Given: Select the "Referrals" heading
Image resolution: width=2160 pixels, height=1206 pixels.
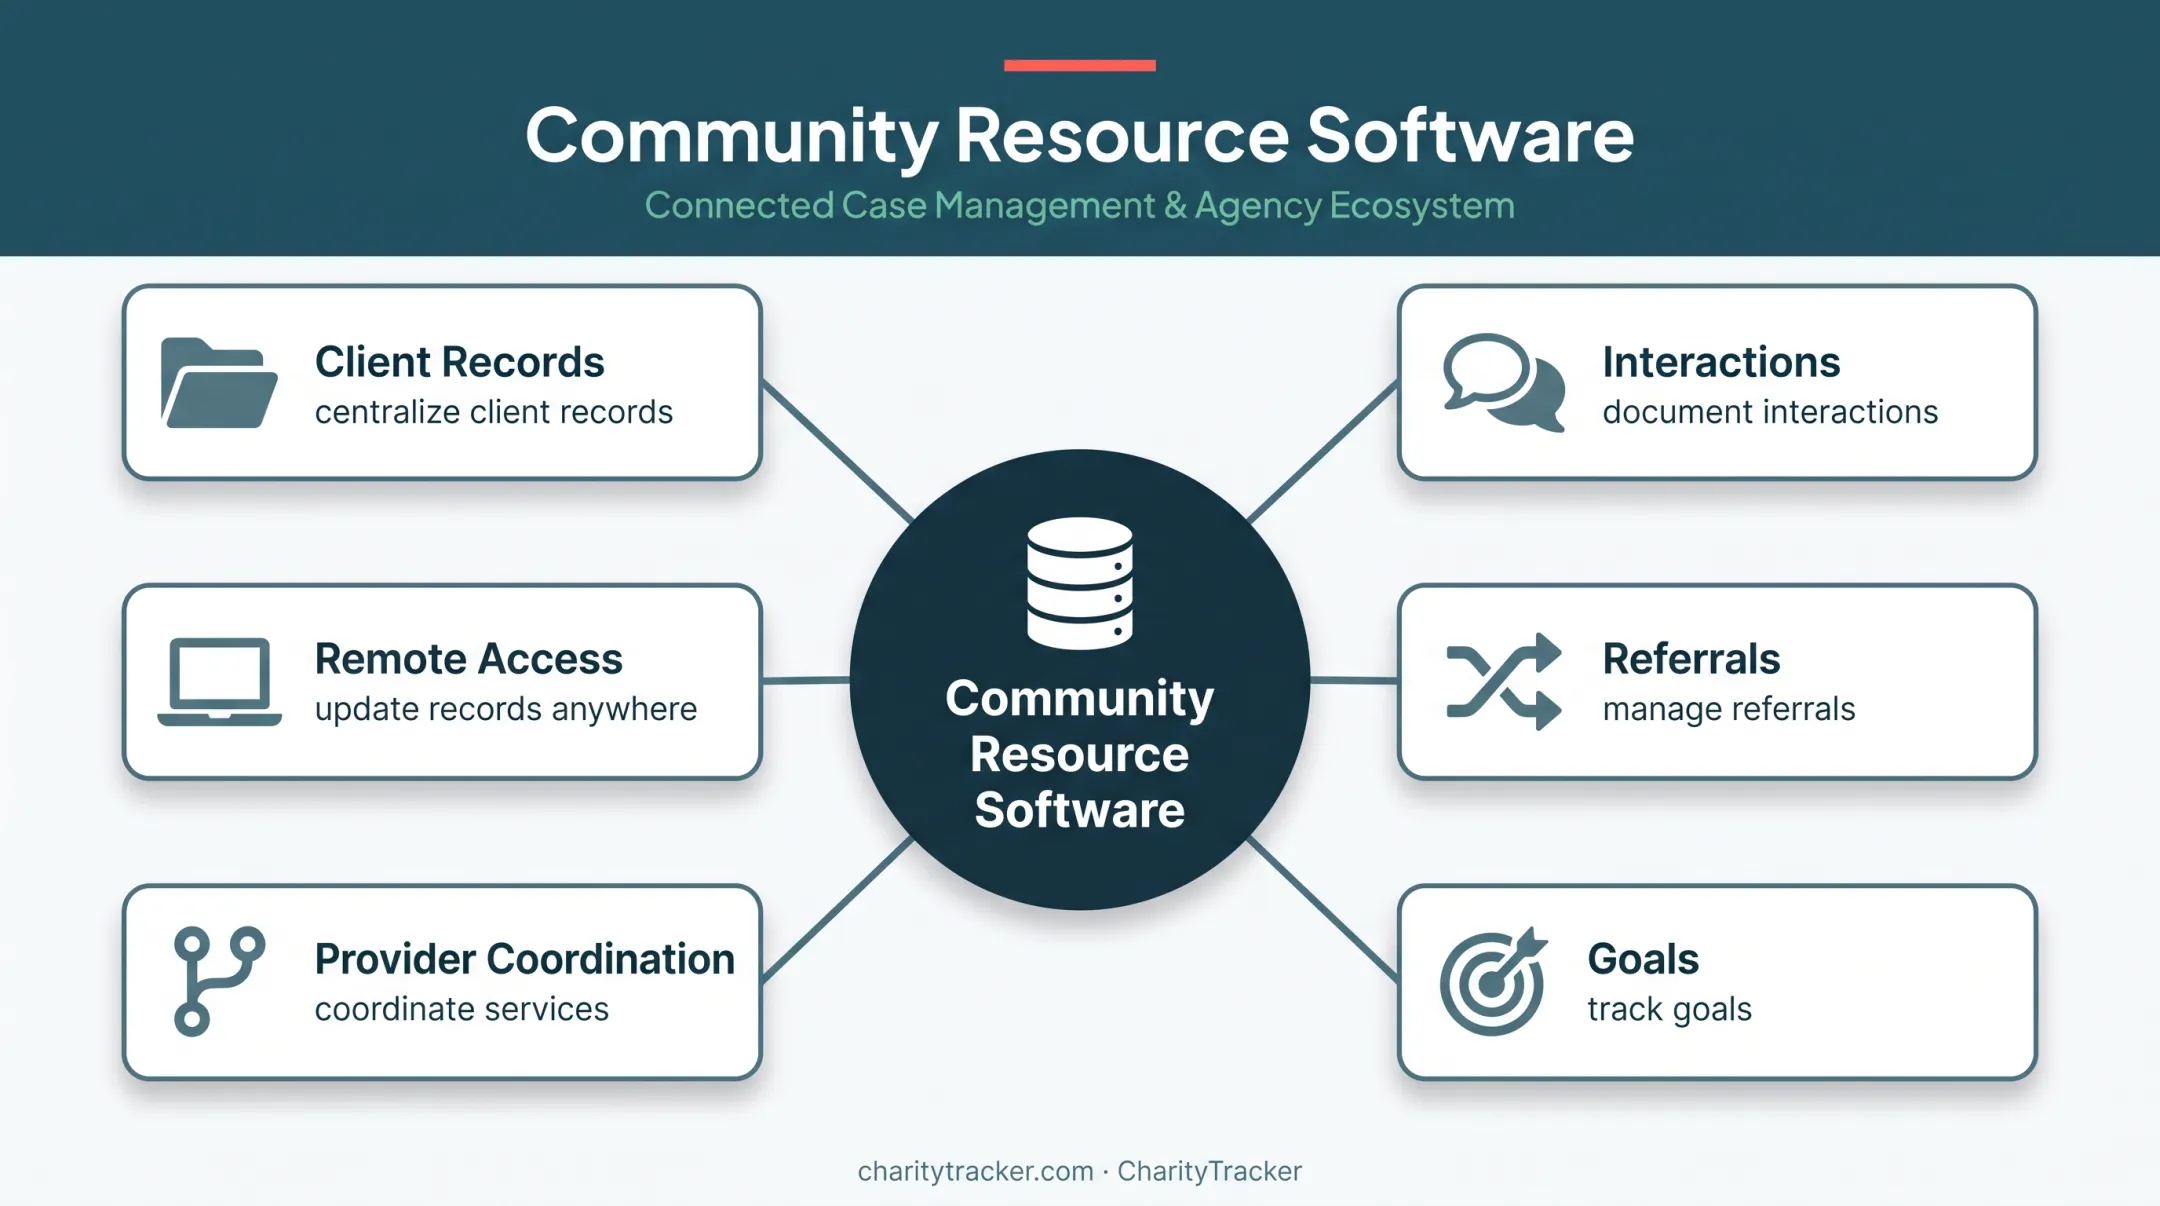Looking at the screenshot, I should (x=1691, y=659).
